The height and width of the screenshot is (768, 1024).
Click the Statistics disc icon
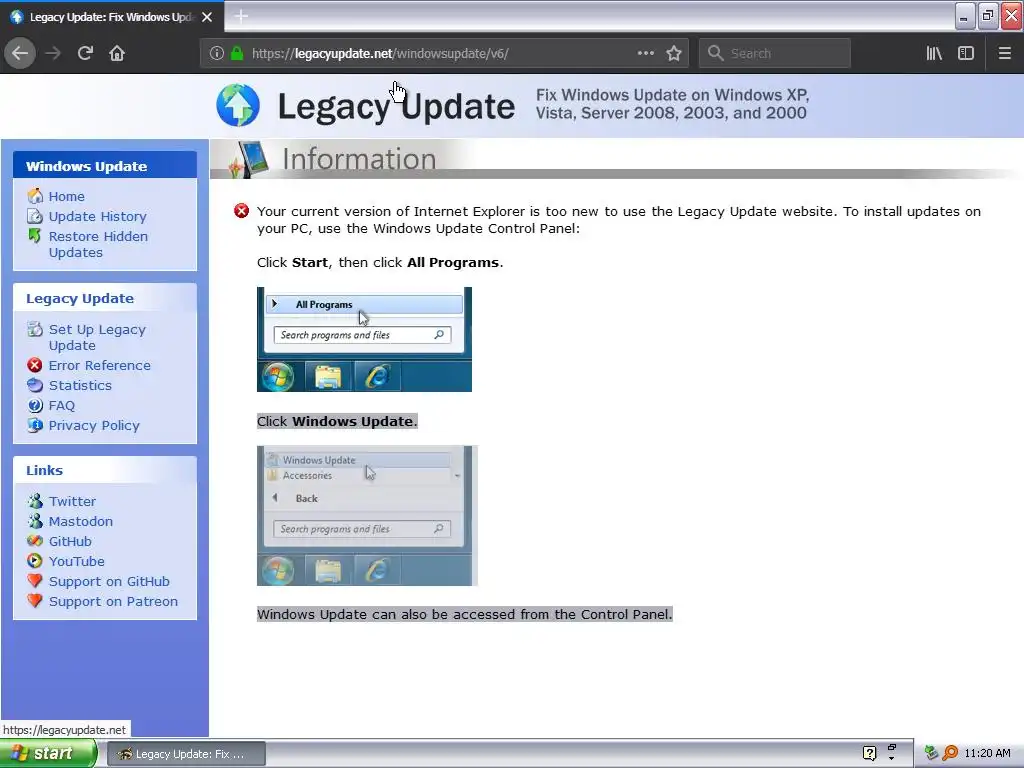[x=35, y=385]
